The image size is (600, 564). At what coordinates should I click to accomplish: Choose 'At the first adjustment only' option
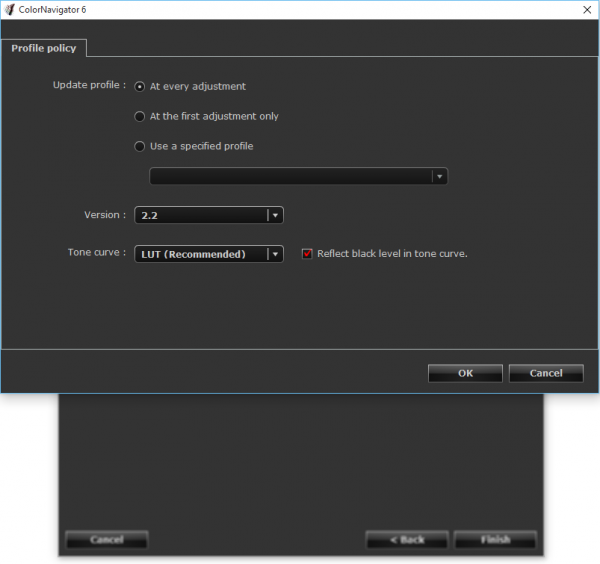point(140,116)
